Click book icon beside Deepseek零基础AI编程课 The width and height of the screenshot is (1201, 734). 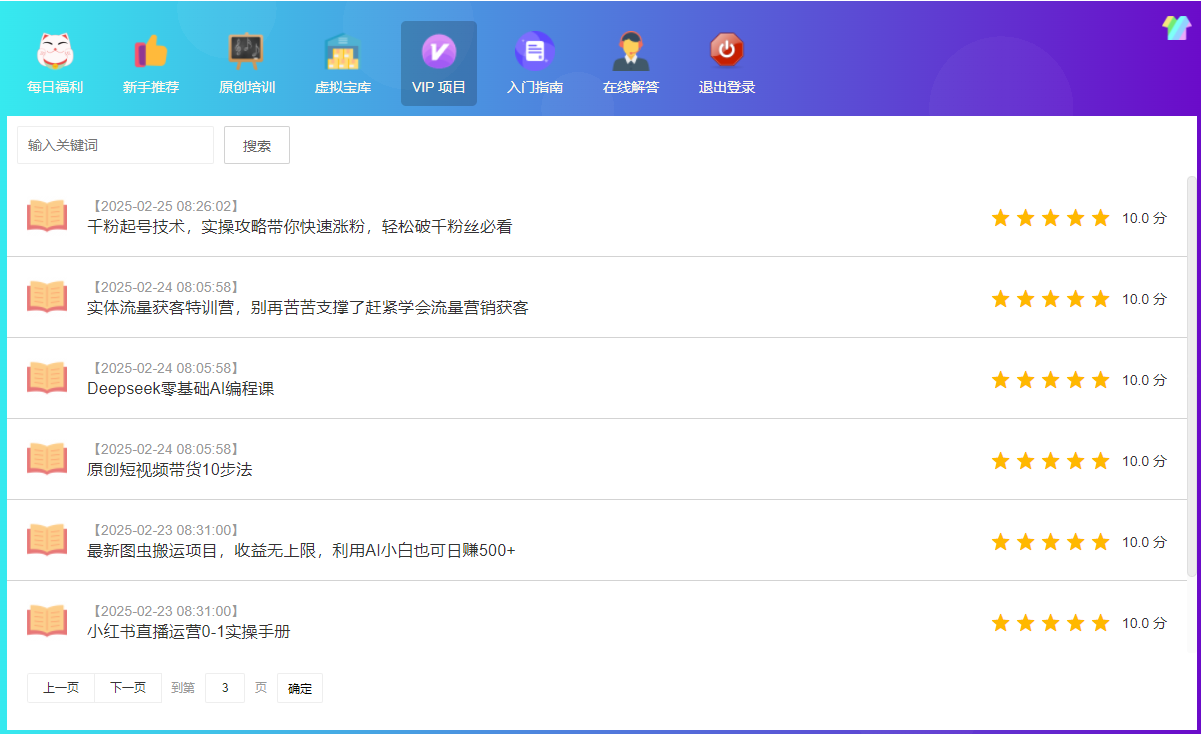click(x=47, y=378)
